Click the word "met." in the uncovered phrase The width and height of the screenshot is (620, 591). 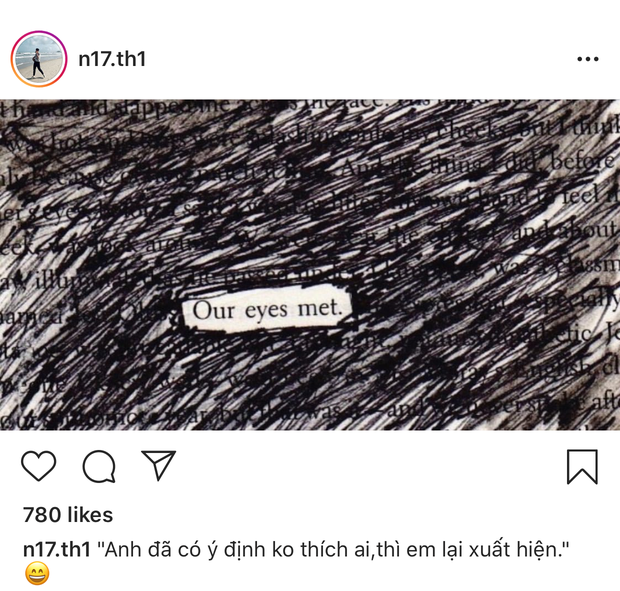click(x=319, y=308)
